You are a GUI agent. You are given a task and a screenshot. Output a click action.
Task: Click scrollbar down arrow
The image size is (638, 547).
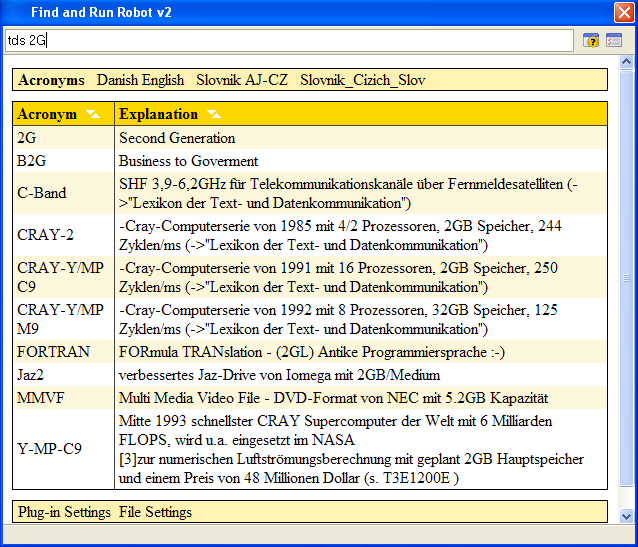click(626, 516)
